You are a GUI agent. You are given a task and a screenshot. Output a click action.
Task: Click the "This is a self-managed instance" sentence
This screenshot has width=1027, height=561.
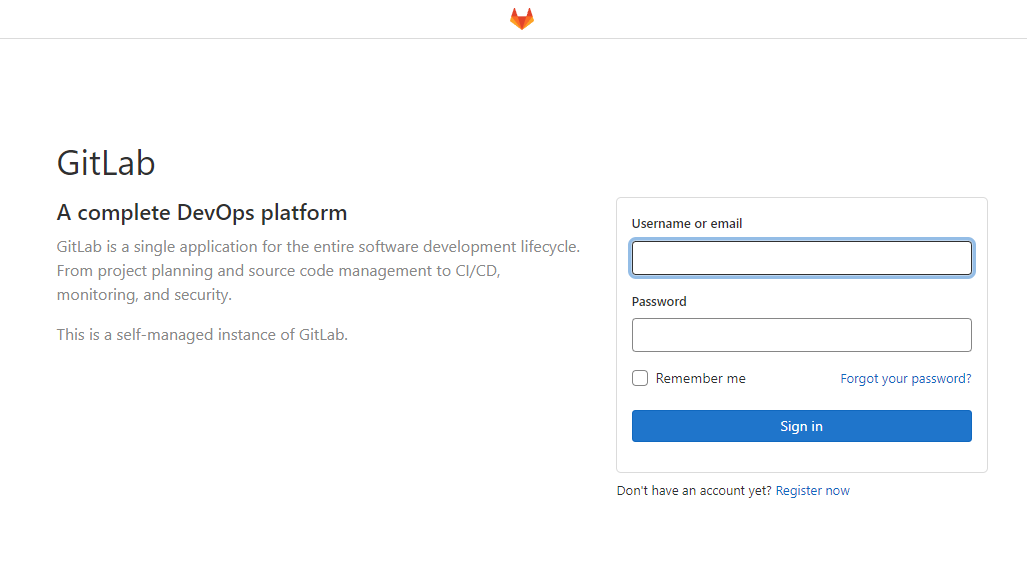[202, 335]
